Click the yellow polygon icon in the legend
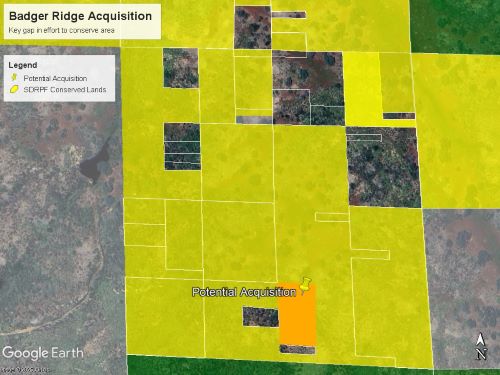This screenshot has height=375, width=500. (x=14, y=89)
